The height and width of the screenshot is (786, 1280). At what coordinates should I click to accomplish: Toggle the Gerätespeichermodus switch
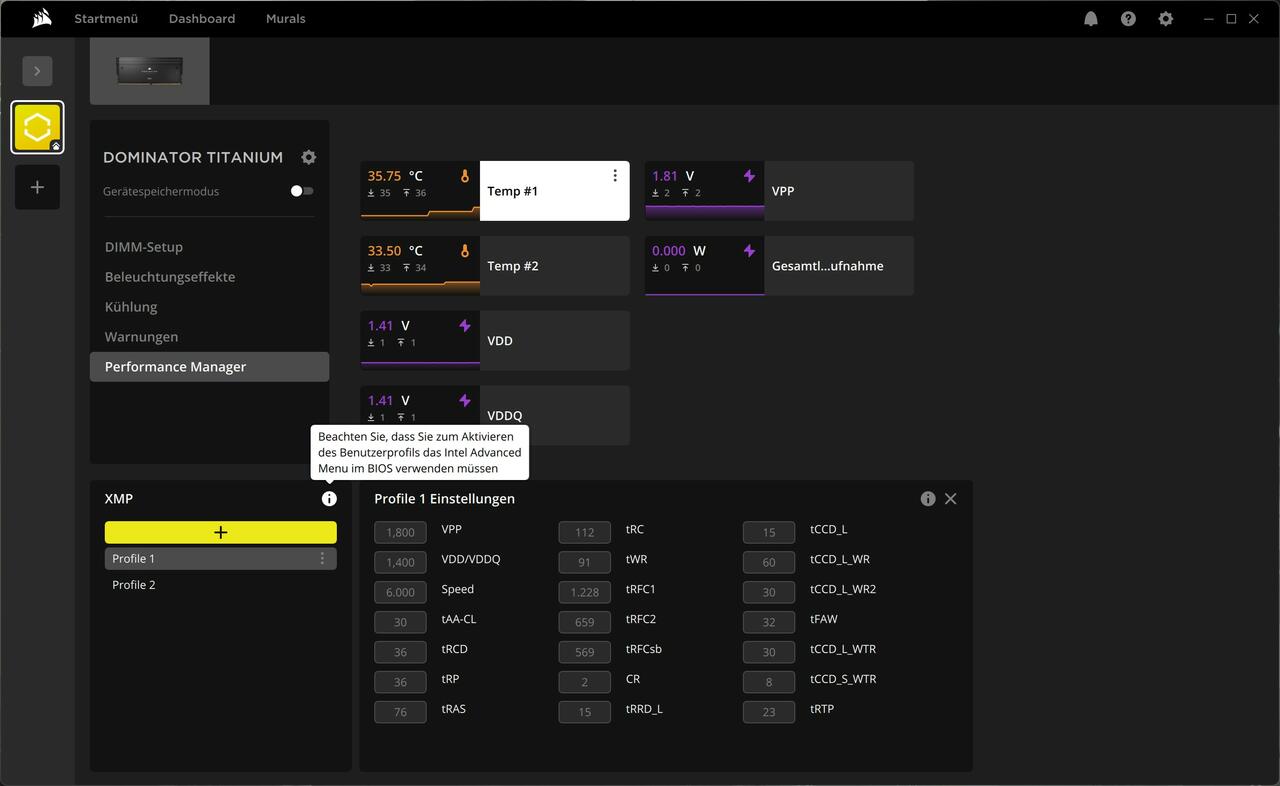point(301,191)
